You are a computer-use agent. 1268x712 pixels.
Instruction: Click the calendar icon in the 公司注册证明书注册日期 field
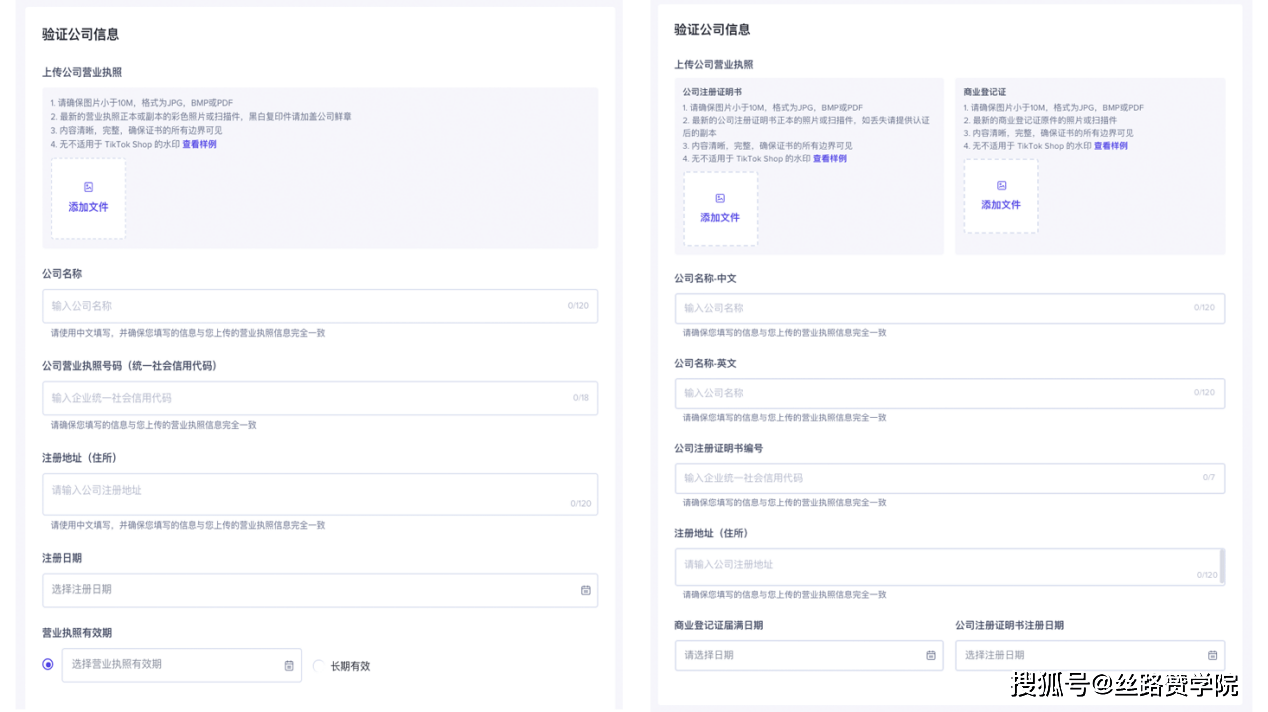(1212, 655)
